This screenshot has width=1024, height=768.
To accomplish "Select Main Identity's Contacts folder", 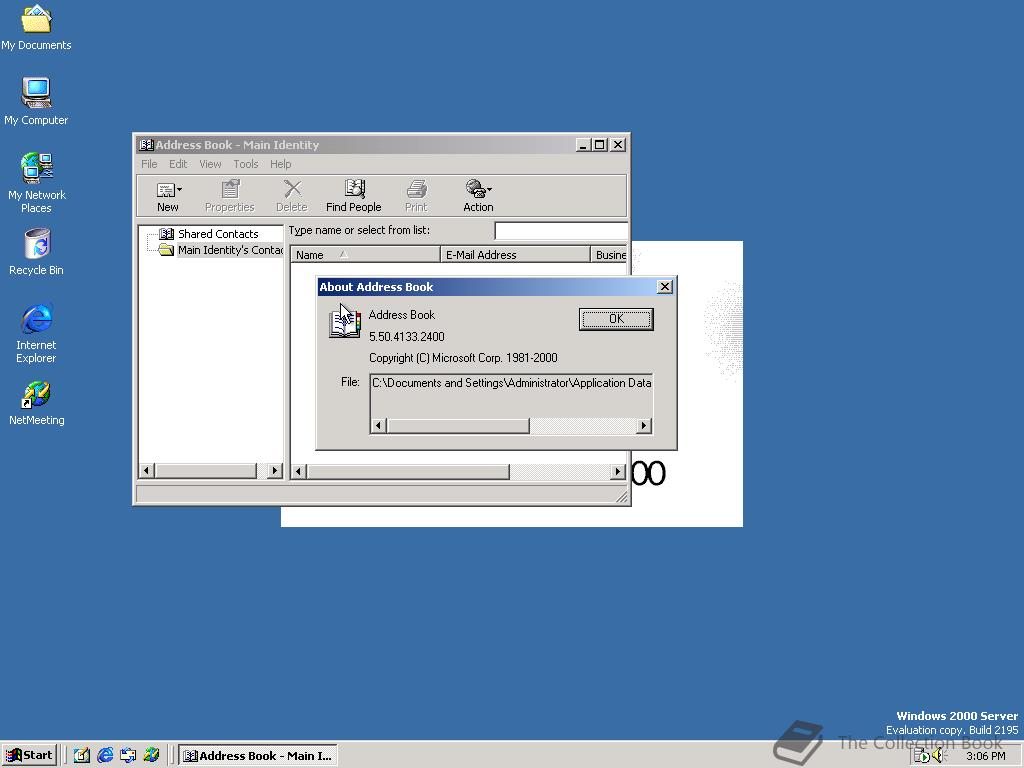I will tap(230, 250).
